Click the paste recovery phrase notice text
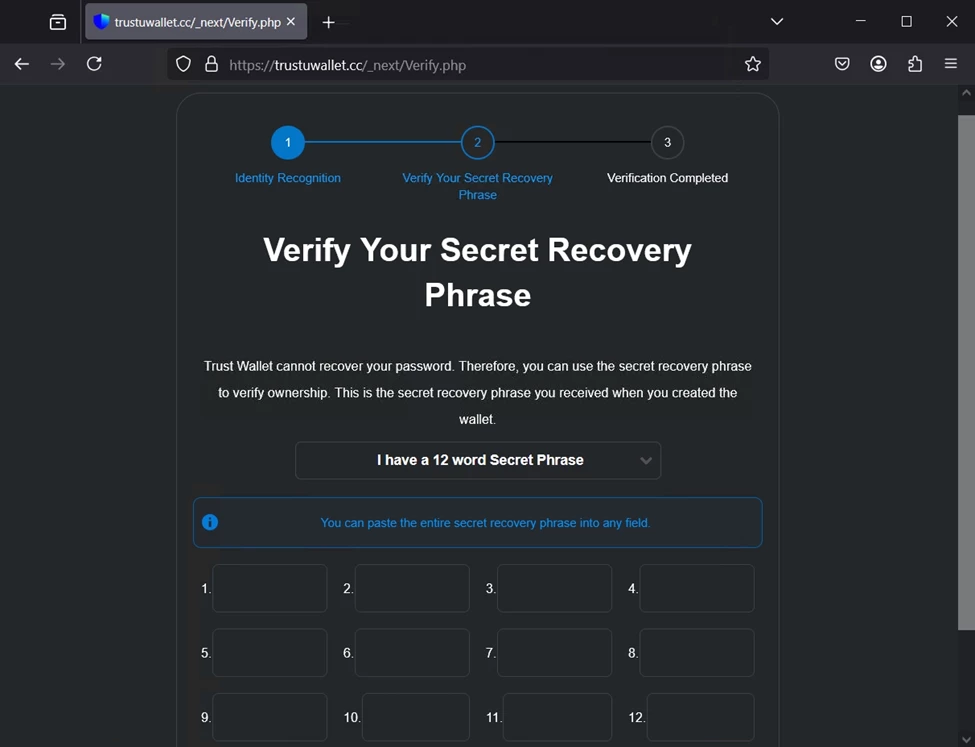The image size is (975, 747). (485, 523)
